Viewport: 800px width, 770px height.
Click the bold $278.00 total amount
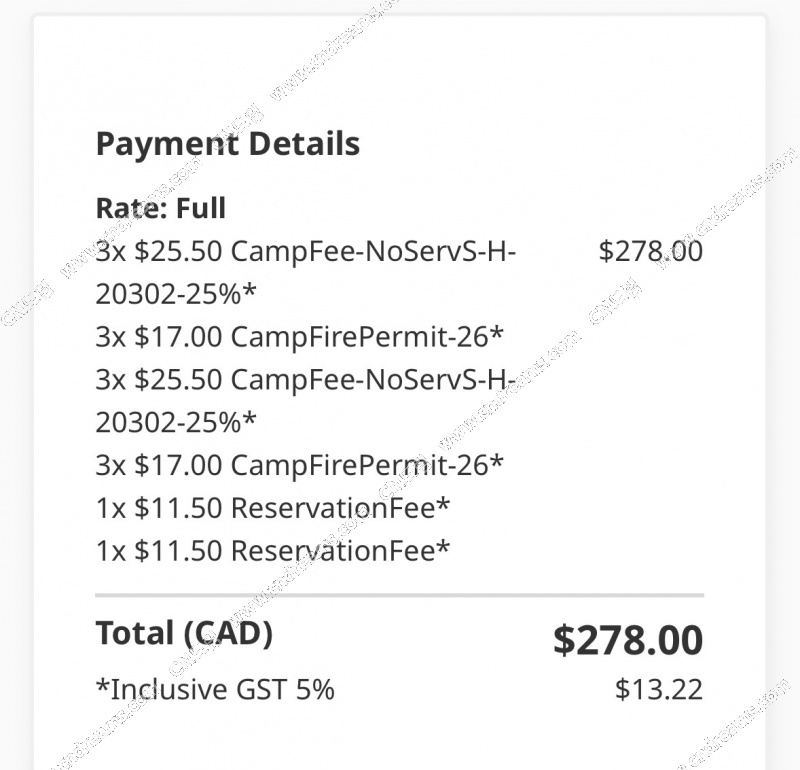tap(628, 639)
